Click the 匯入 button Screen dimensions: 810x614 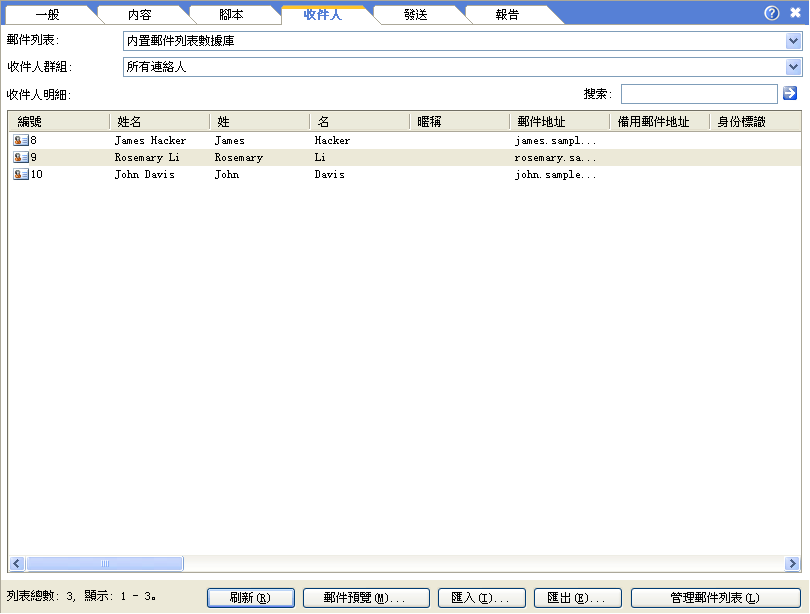click(482, 598)
